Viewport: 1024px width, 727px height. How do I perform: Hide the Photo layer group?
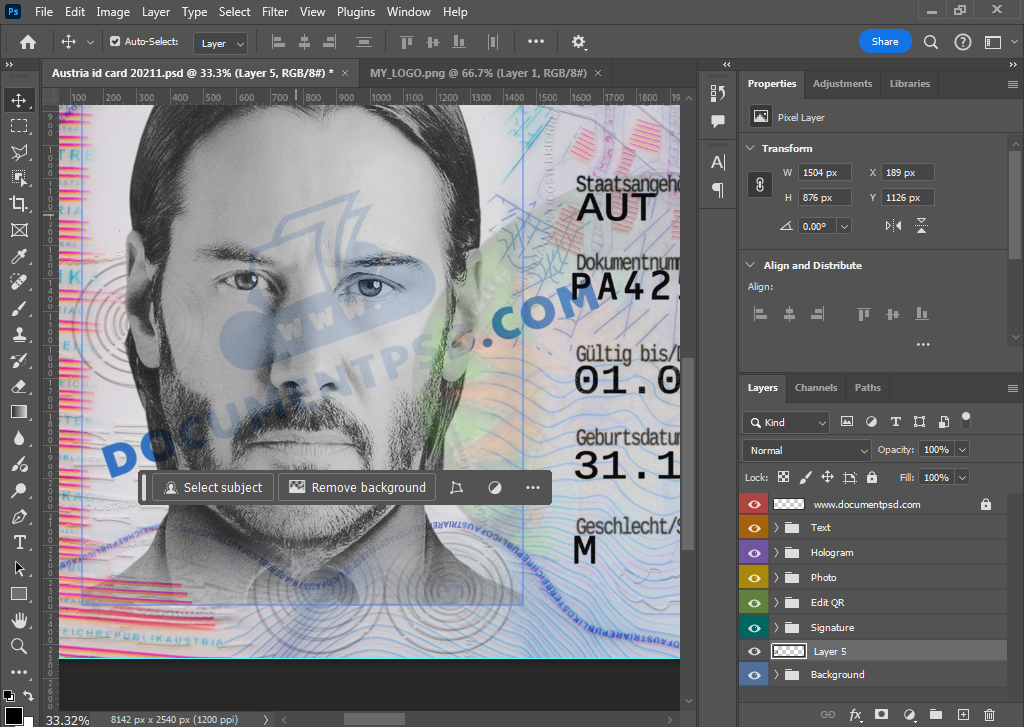click(x=754, y=577)
